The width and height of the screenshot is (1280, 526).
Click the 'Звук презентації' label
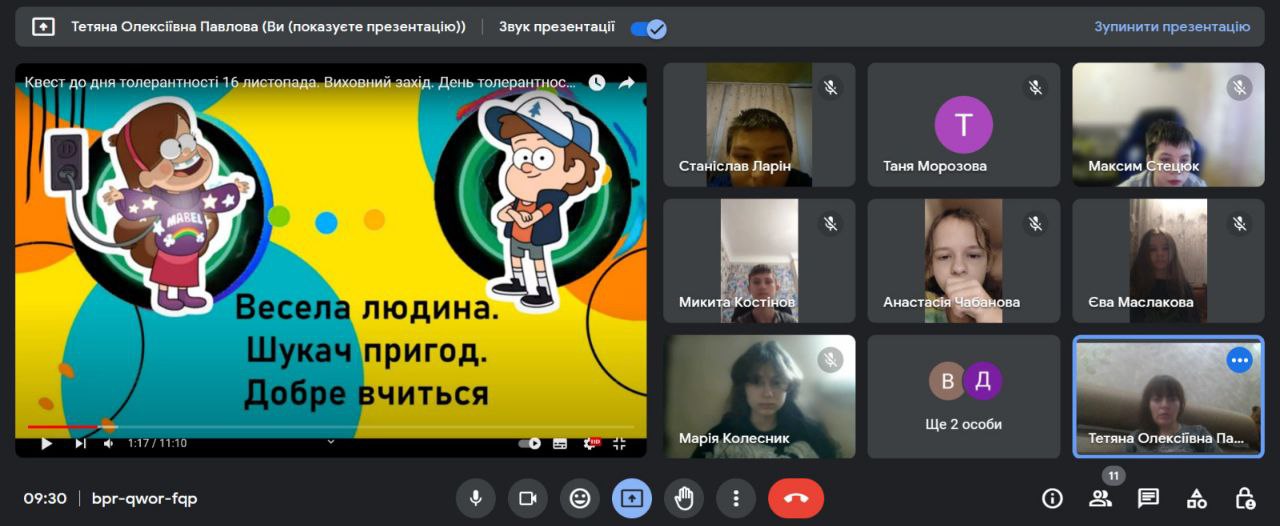[x=557, y=27]
